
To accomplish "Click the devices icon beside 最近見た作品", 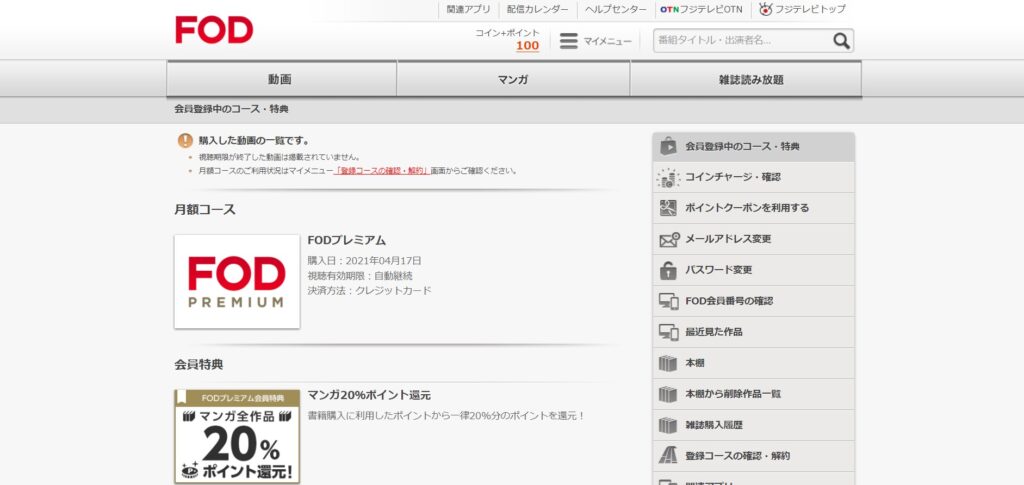I will click(668, 332).
